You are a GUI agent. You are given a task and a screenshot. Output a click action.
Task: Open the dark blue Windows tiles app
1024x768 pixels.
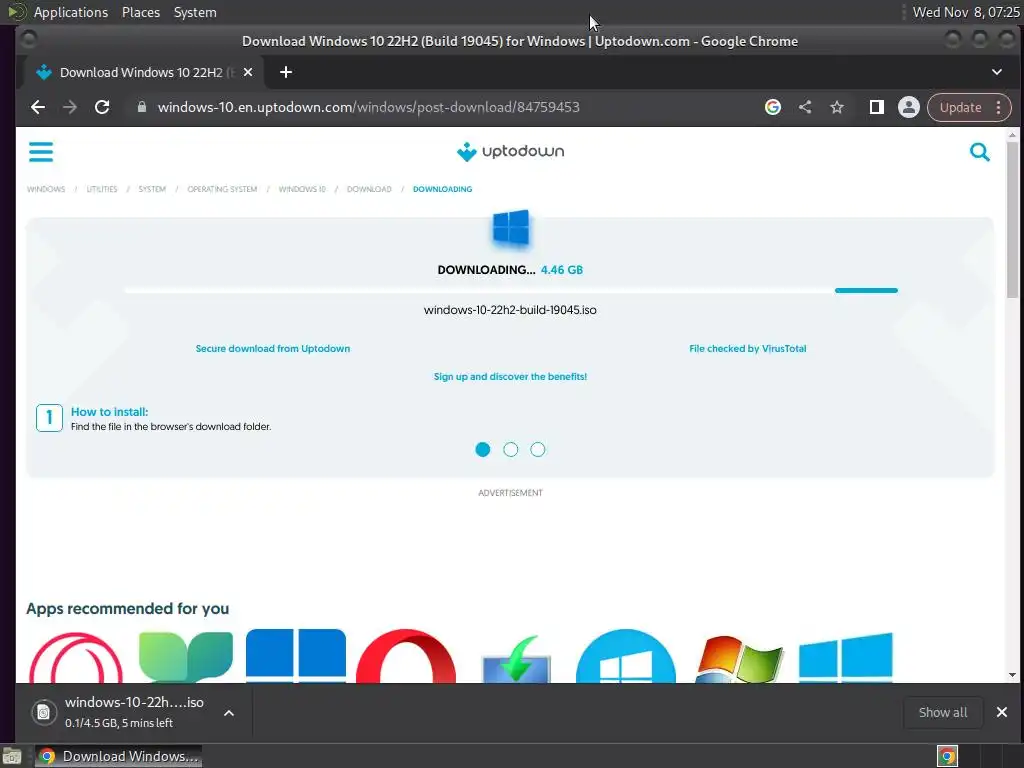pos(296,656)
